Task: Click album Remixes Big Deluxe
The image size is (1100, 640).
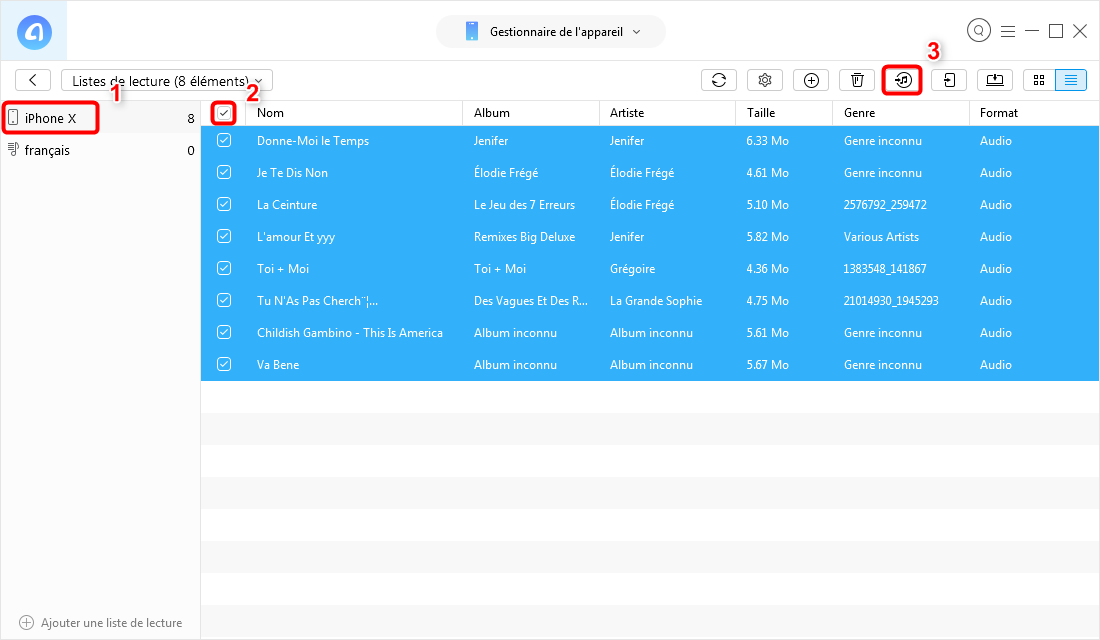Action: click(524, 236)
